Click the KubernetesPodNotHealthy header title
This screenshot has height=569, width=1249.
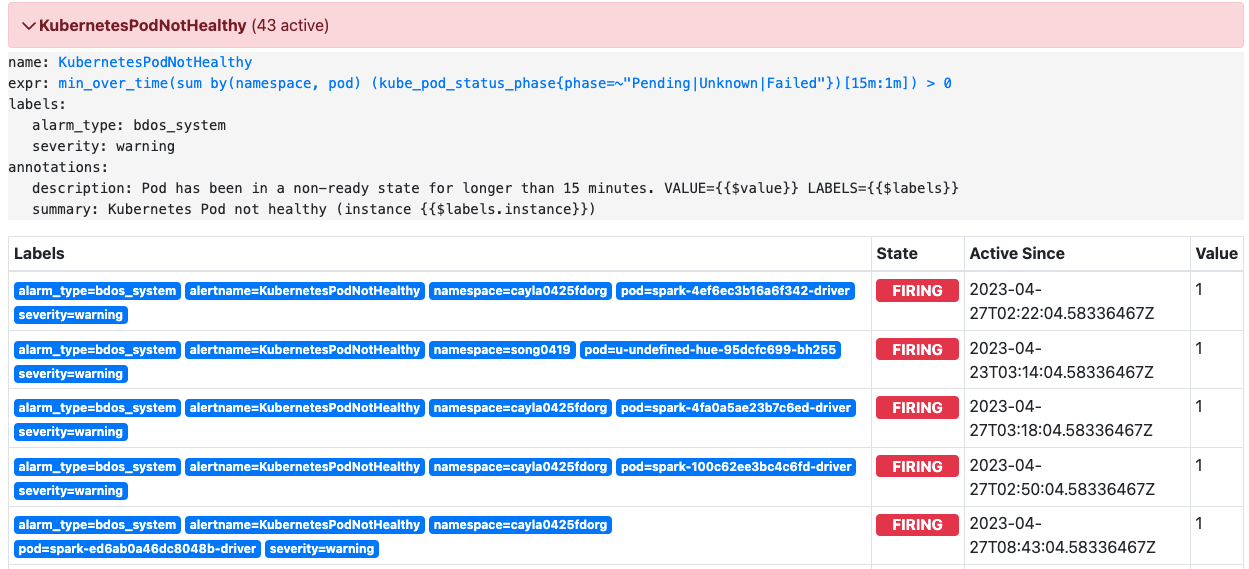142,25
